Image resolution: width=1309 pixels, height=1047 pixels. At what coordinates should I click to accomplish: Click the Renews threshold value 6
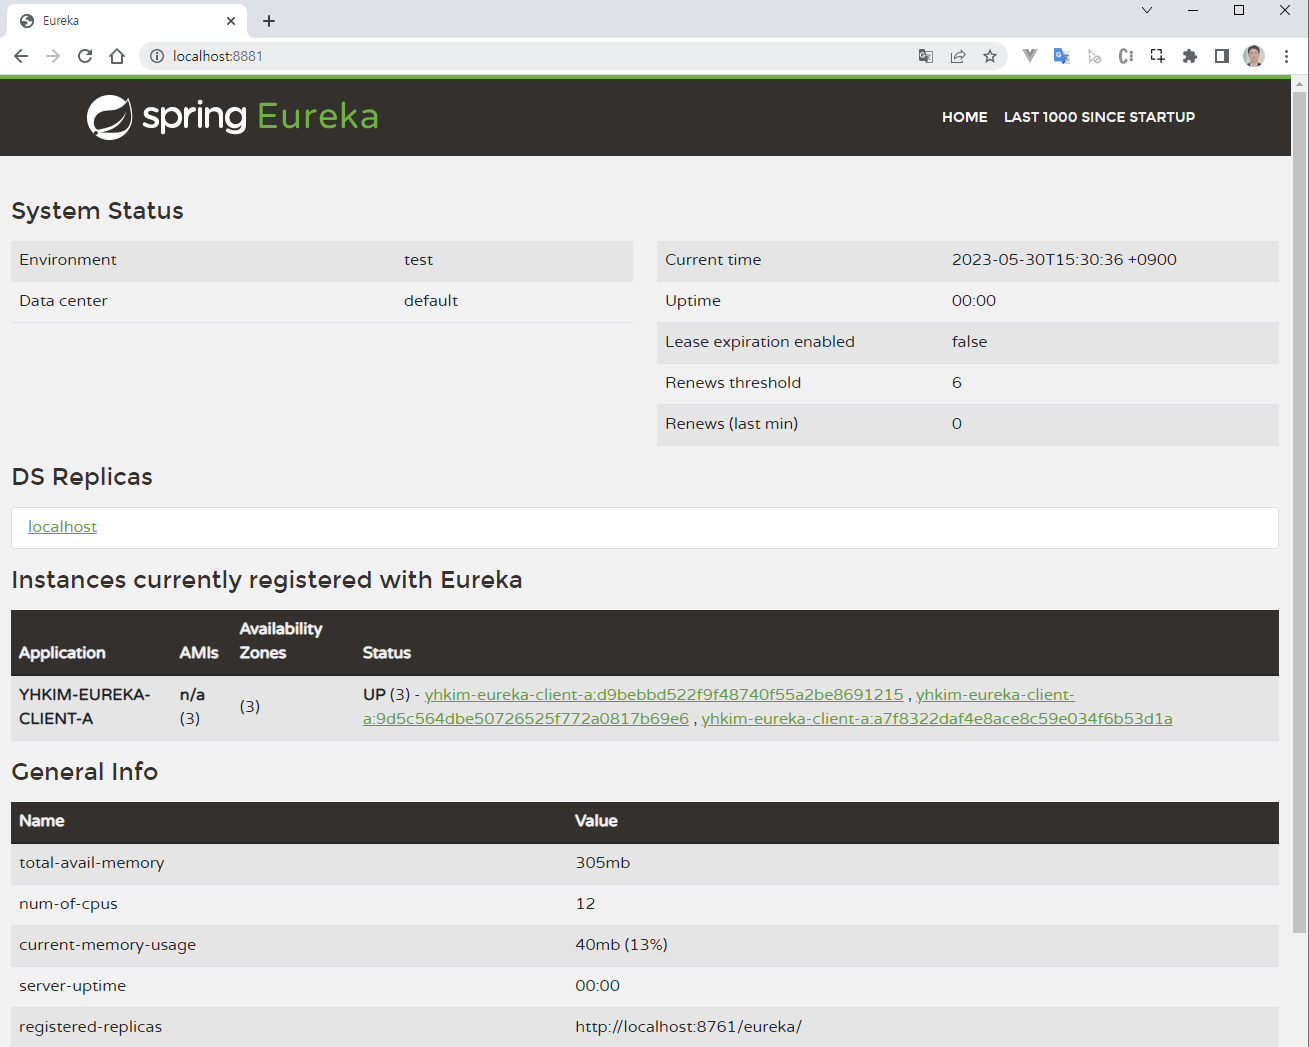pos(957,383)
